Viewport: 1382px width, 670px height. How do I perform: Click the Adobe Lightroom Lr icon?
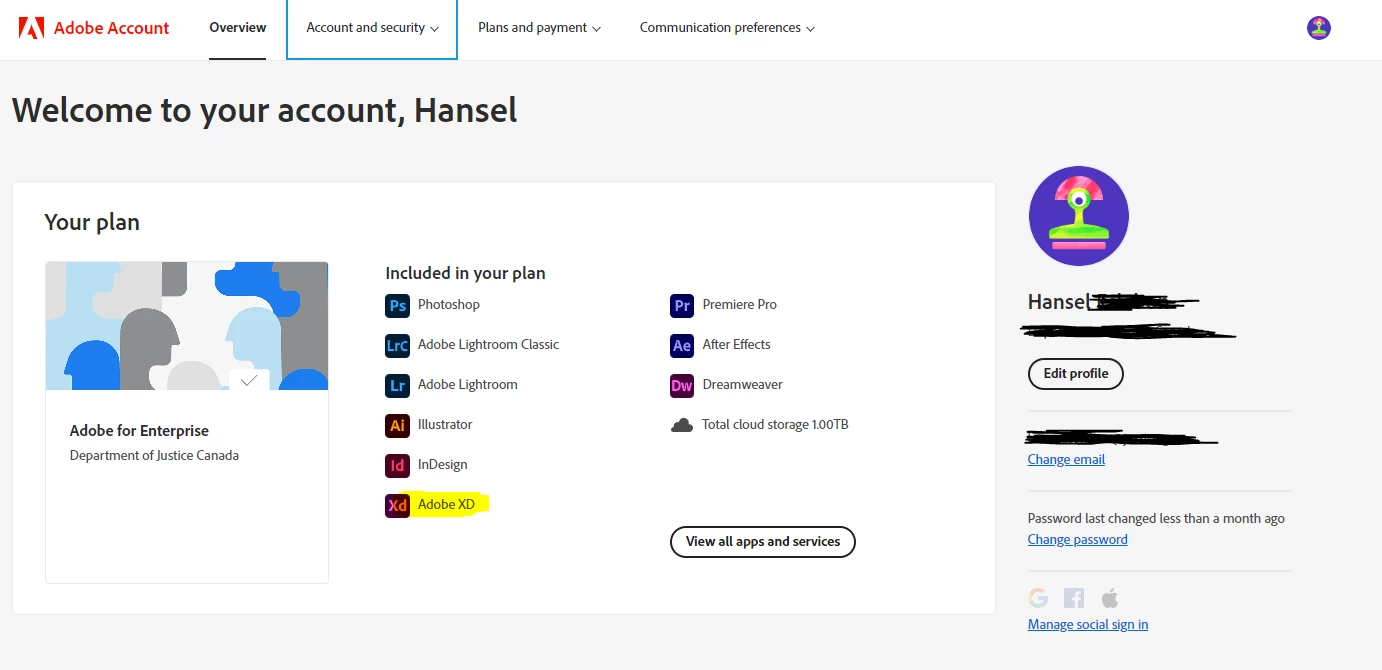pos(397,386)
